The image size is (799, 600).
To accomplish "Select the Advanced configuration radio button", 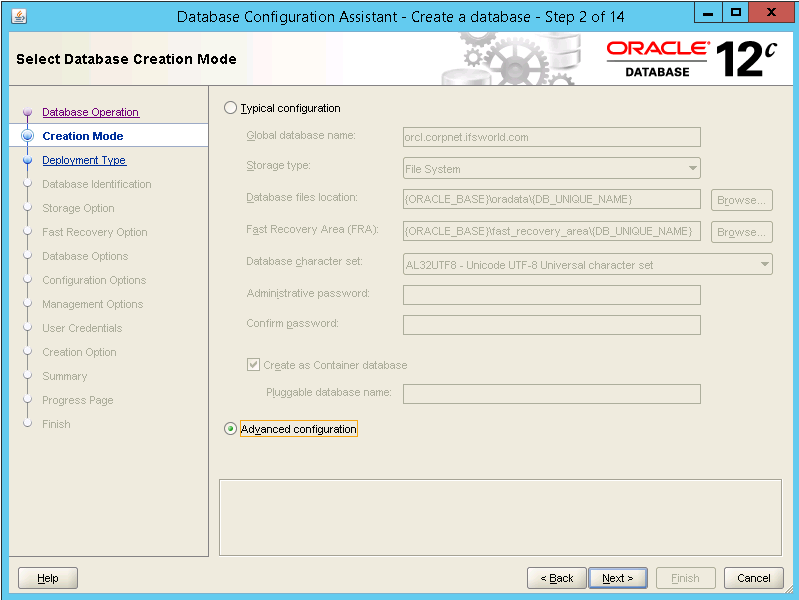I will (231, 429).
